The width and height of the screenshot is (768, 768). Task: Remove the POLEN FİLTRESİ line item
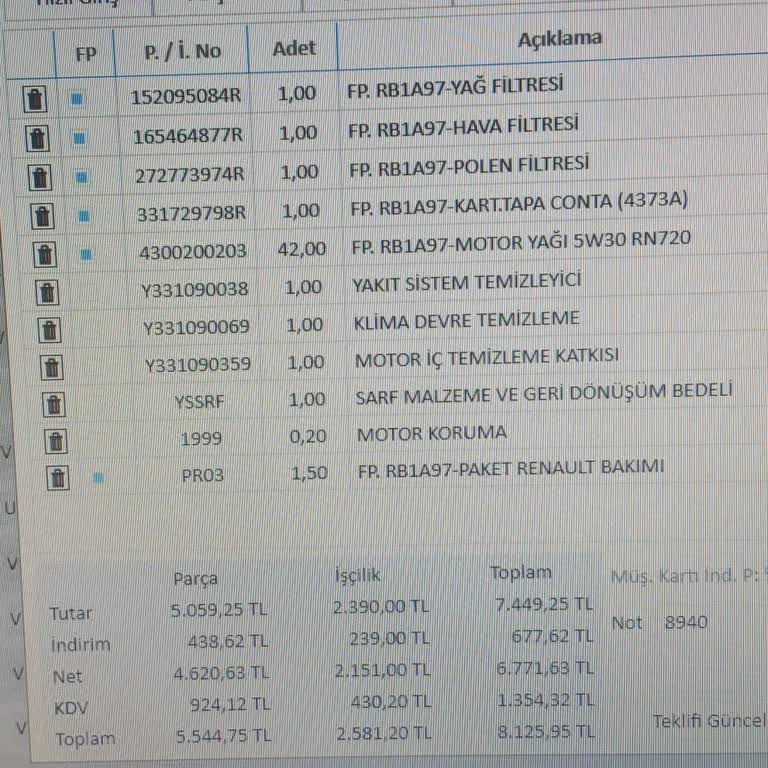(39, 178)
